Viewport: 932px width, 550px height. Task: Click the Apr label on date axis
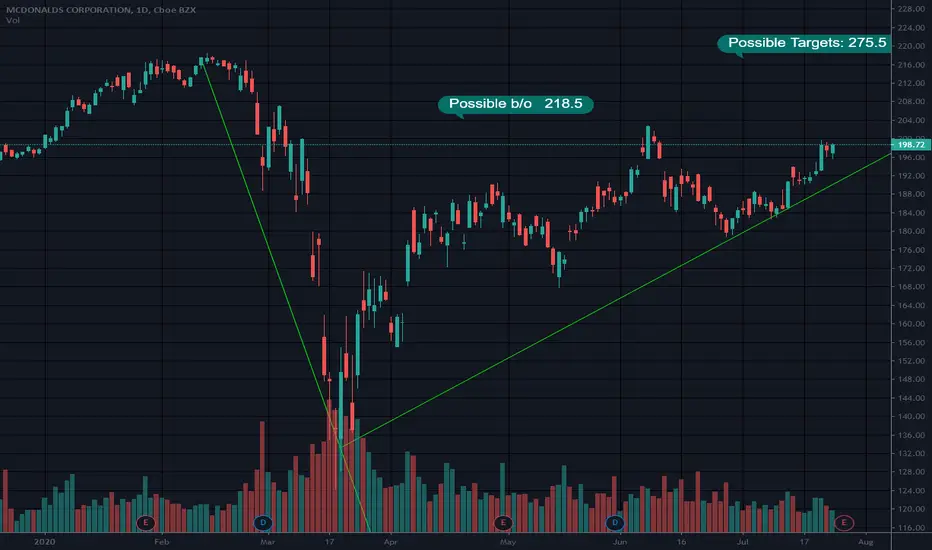(x=390, y=542)
